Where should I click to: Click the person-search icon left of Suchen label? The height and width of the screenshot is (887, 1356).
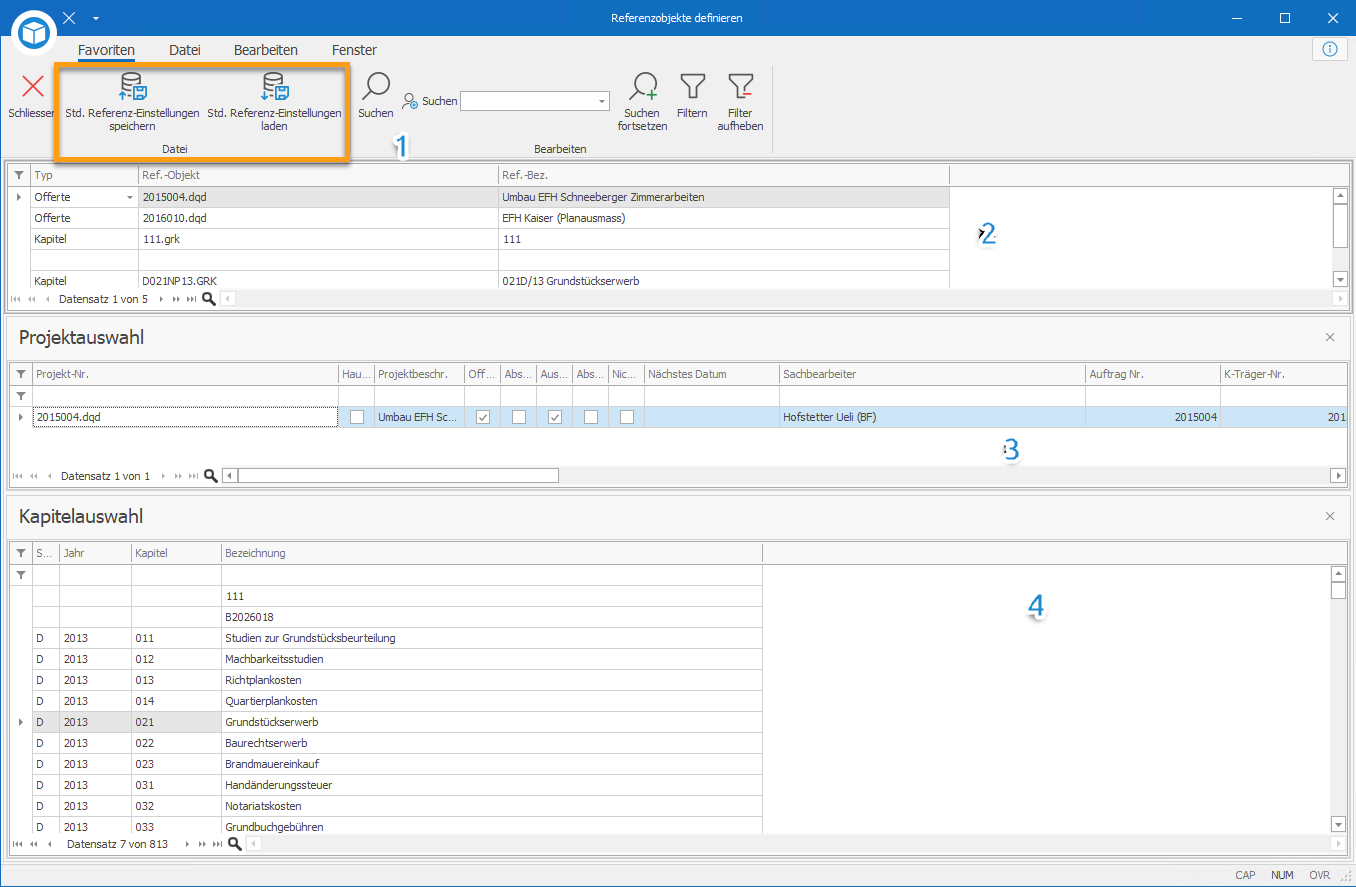(x=410, y=101)
